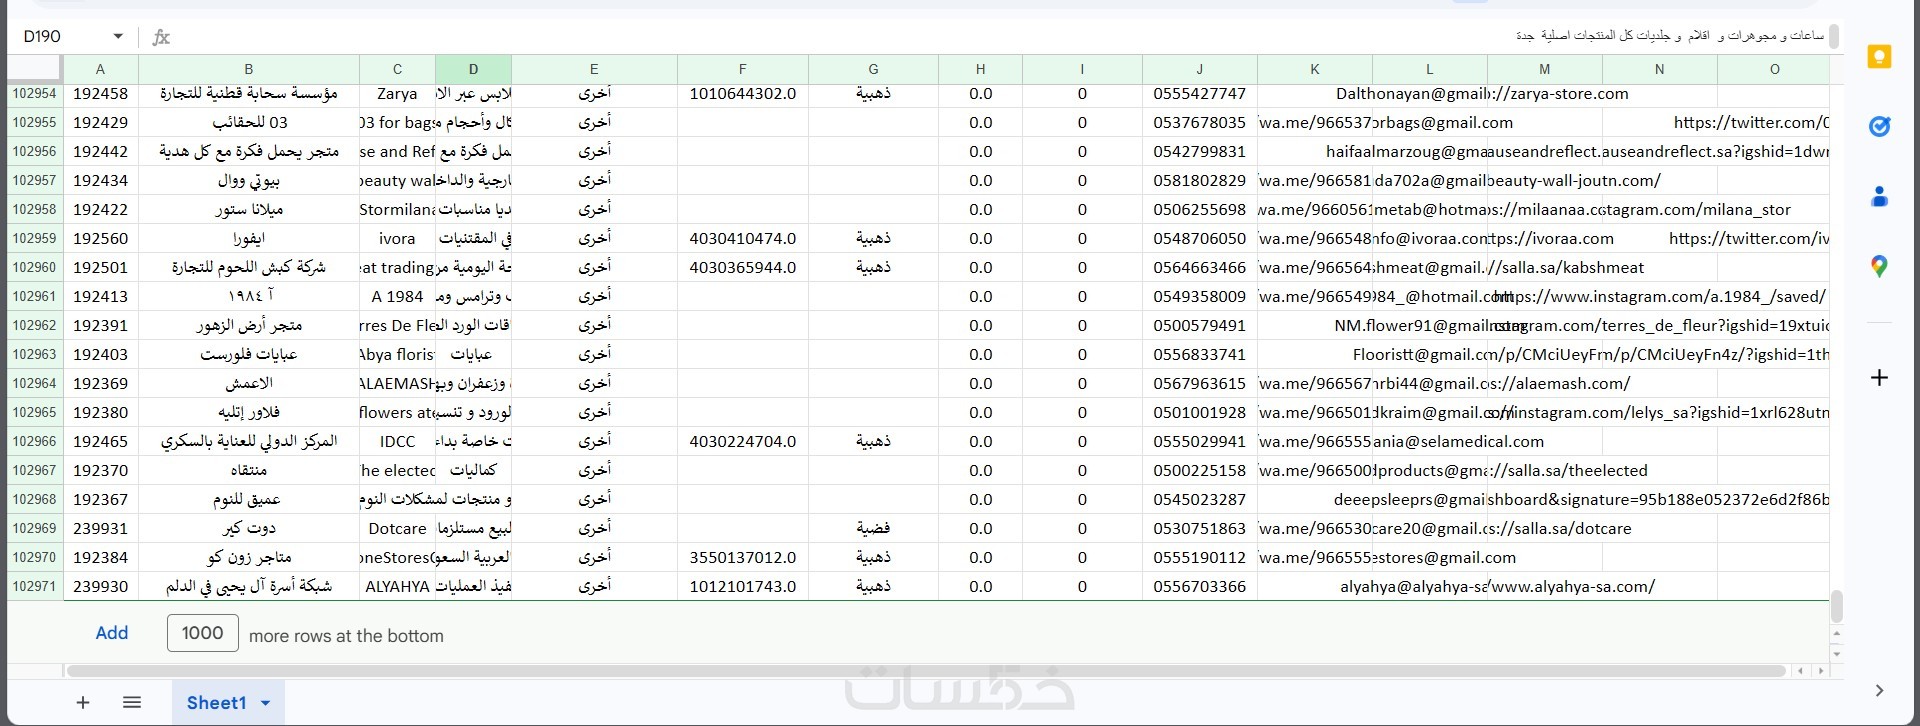Switch to the Sheet1 tab

[216, 703]
